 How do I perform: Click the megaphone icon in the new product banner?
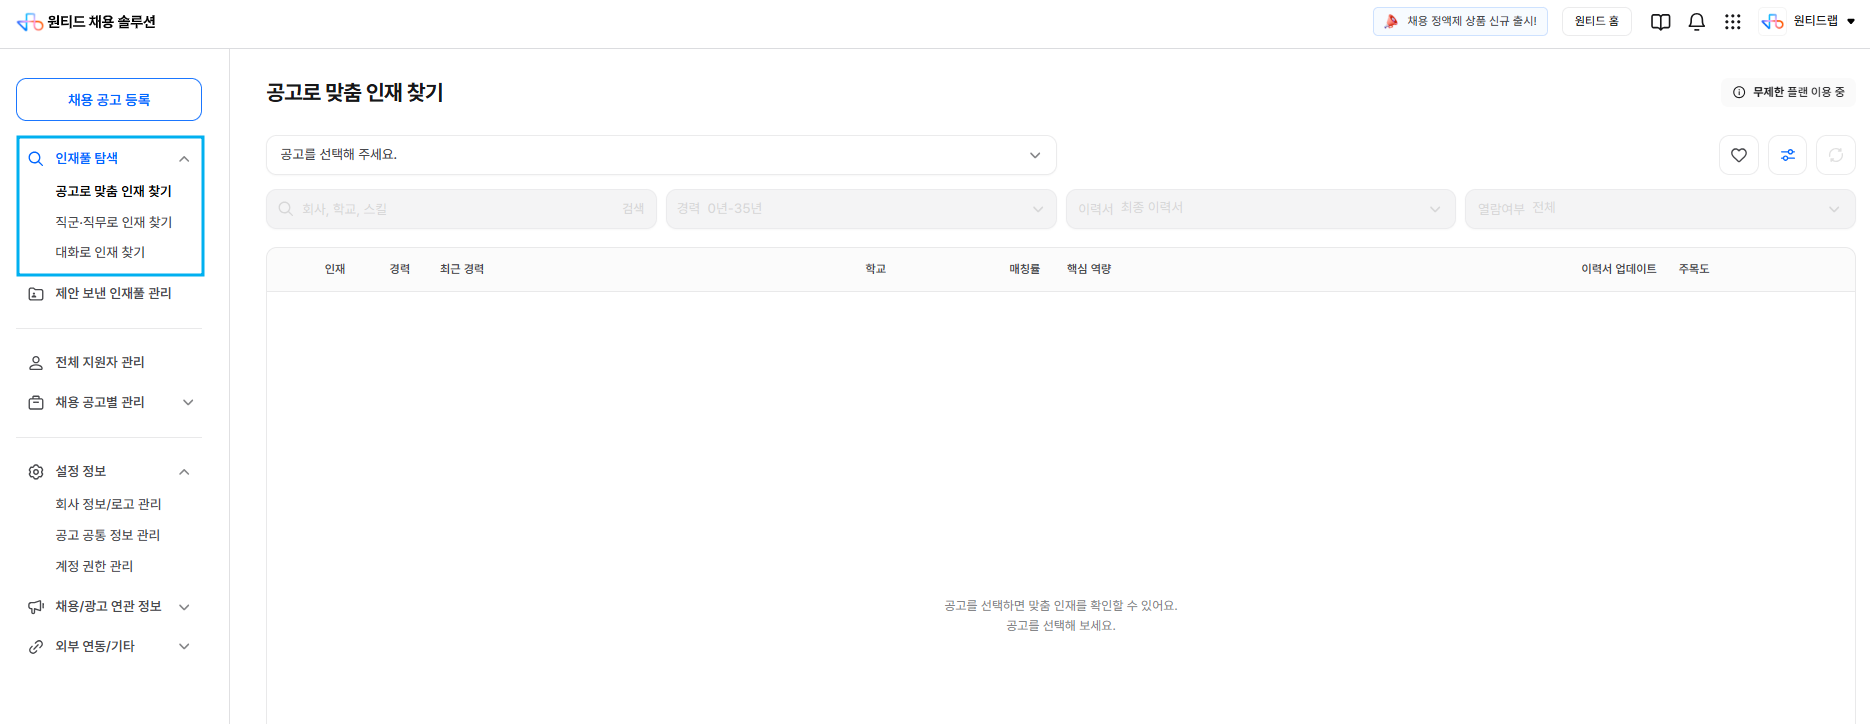coord(1391,21)
